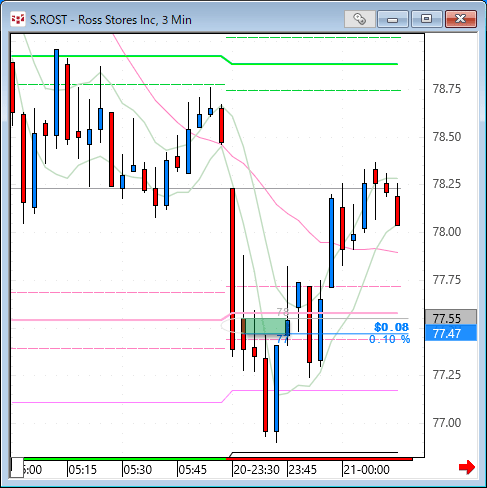This screenshot has width=487, height=488.
Task: Click the 0.10 % change value
Action: [389, 339]
